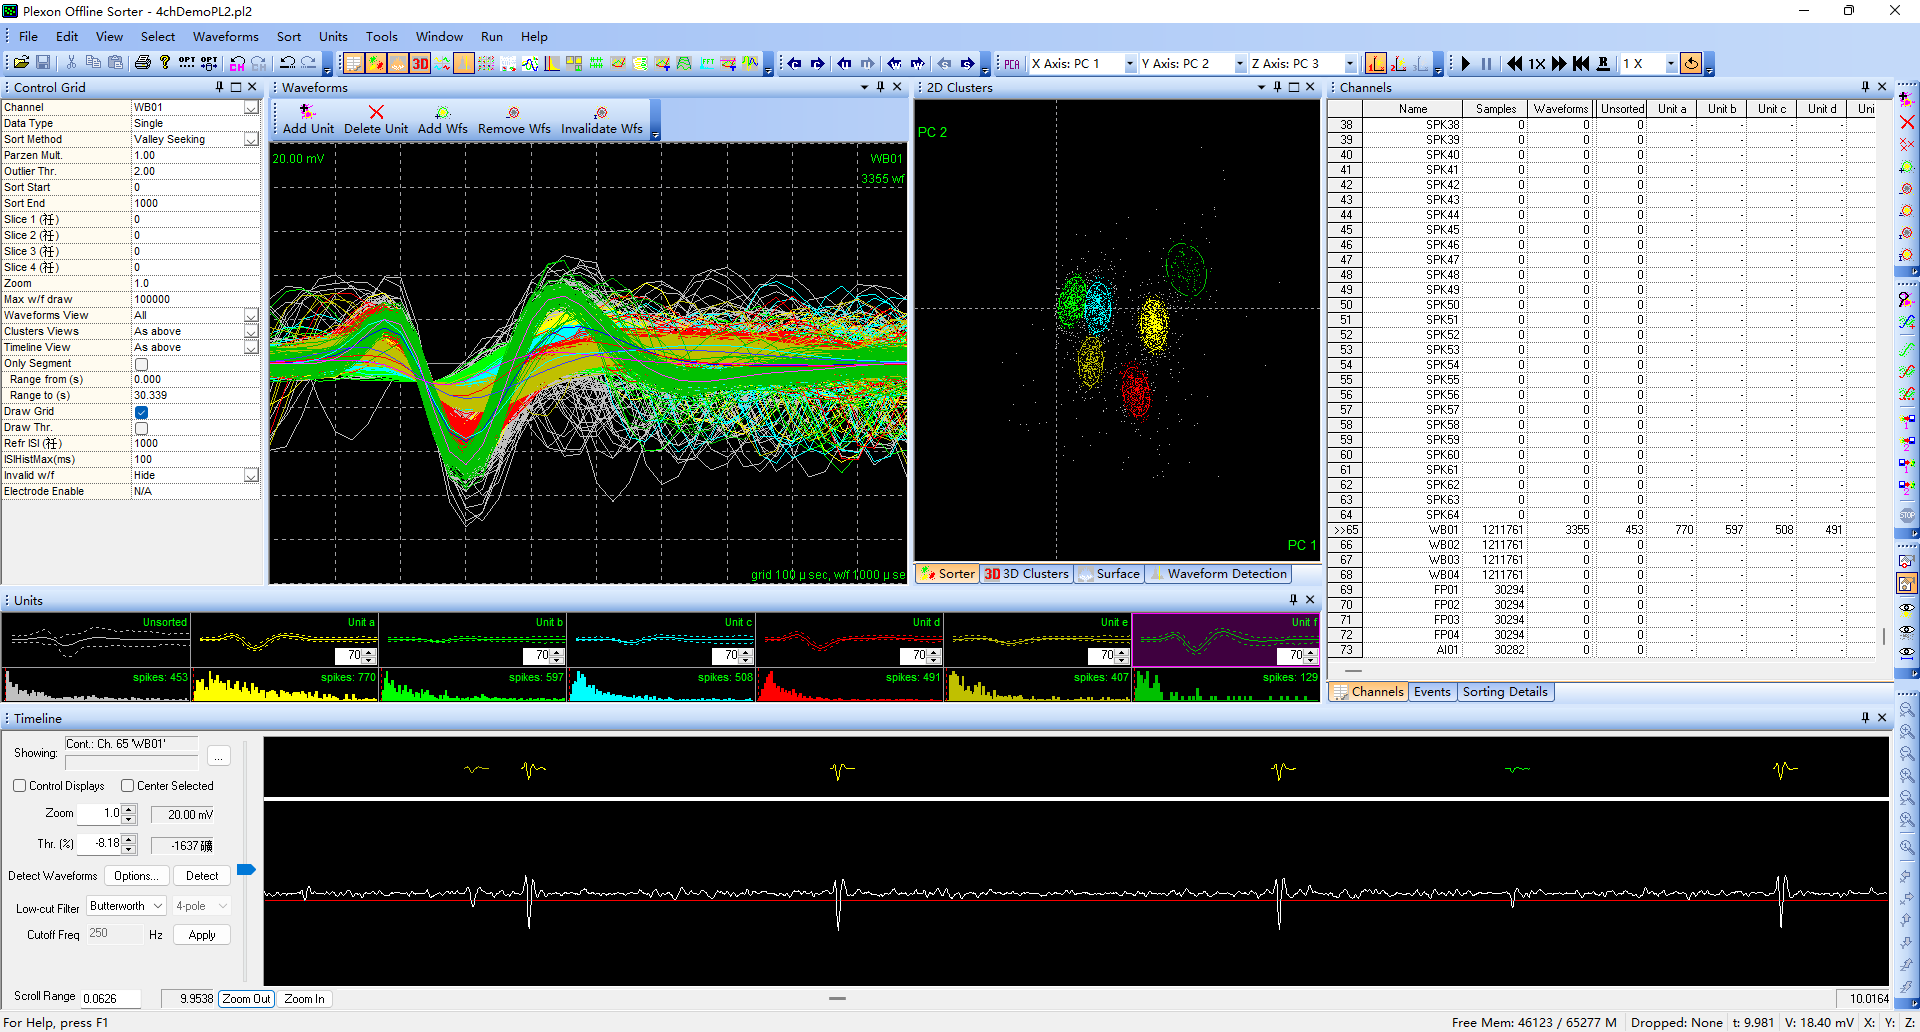Image resolution: width=1920 pixels, height=1032 pixels.
Task: Click the Print icon in toolbar
Action: coord(143,63)
